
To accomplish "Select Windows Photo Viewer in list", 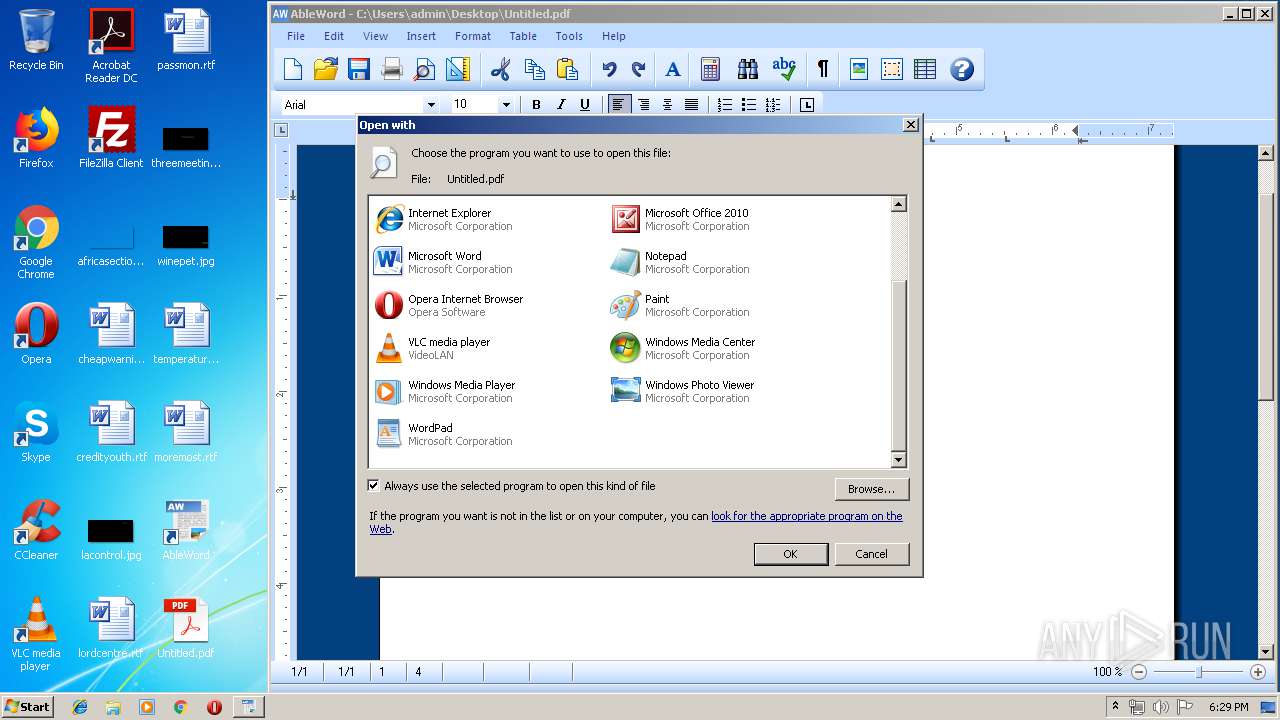I will [684, 391].
